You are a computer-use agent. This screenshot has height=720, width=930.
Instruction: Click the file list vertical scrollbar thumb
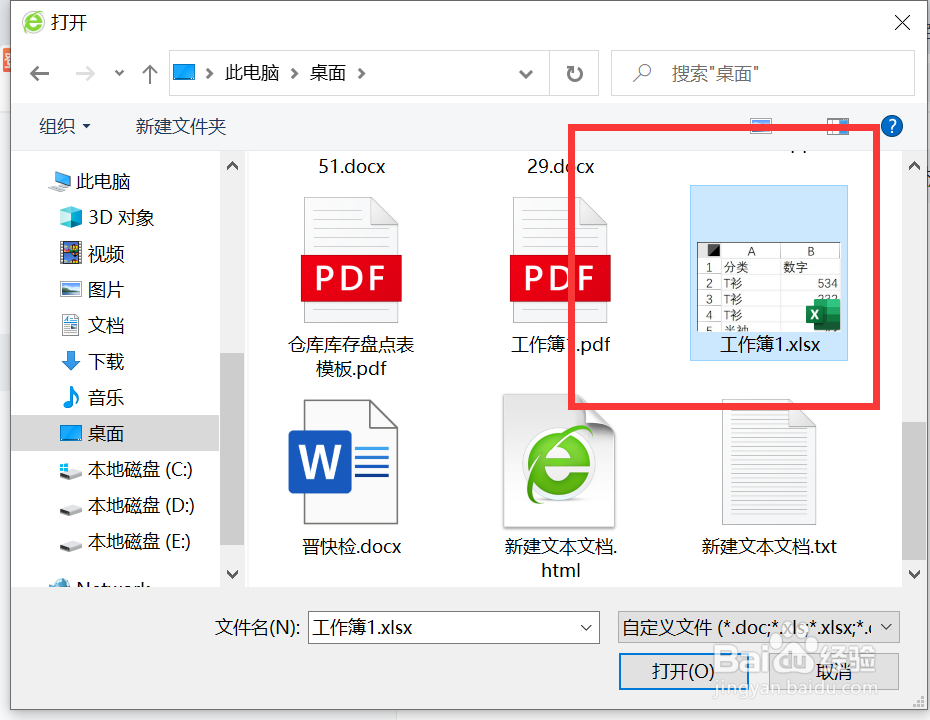(913, 490)
